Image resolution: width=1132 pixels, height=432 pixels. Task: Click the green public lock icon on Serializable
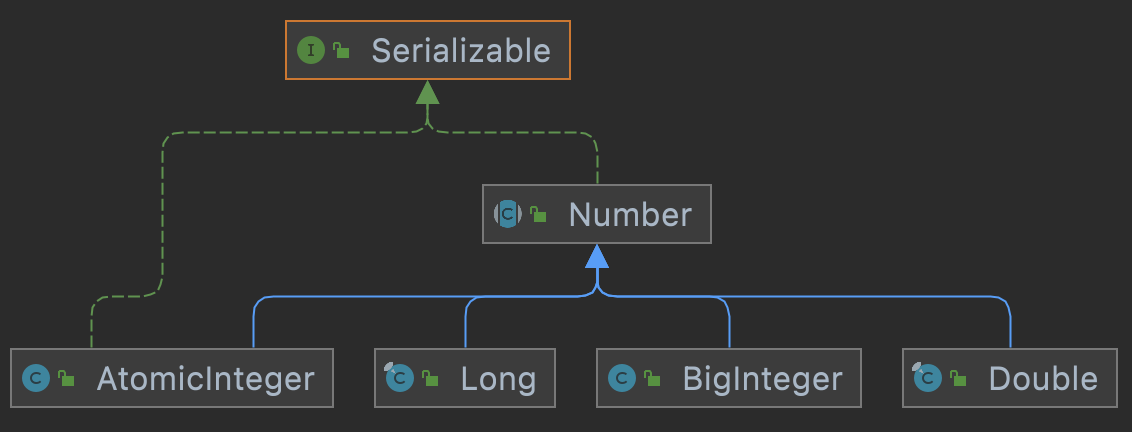click(341, 50)
